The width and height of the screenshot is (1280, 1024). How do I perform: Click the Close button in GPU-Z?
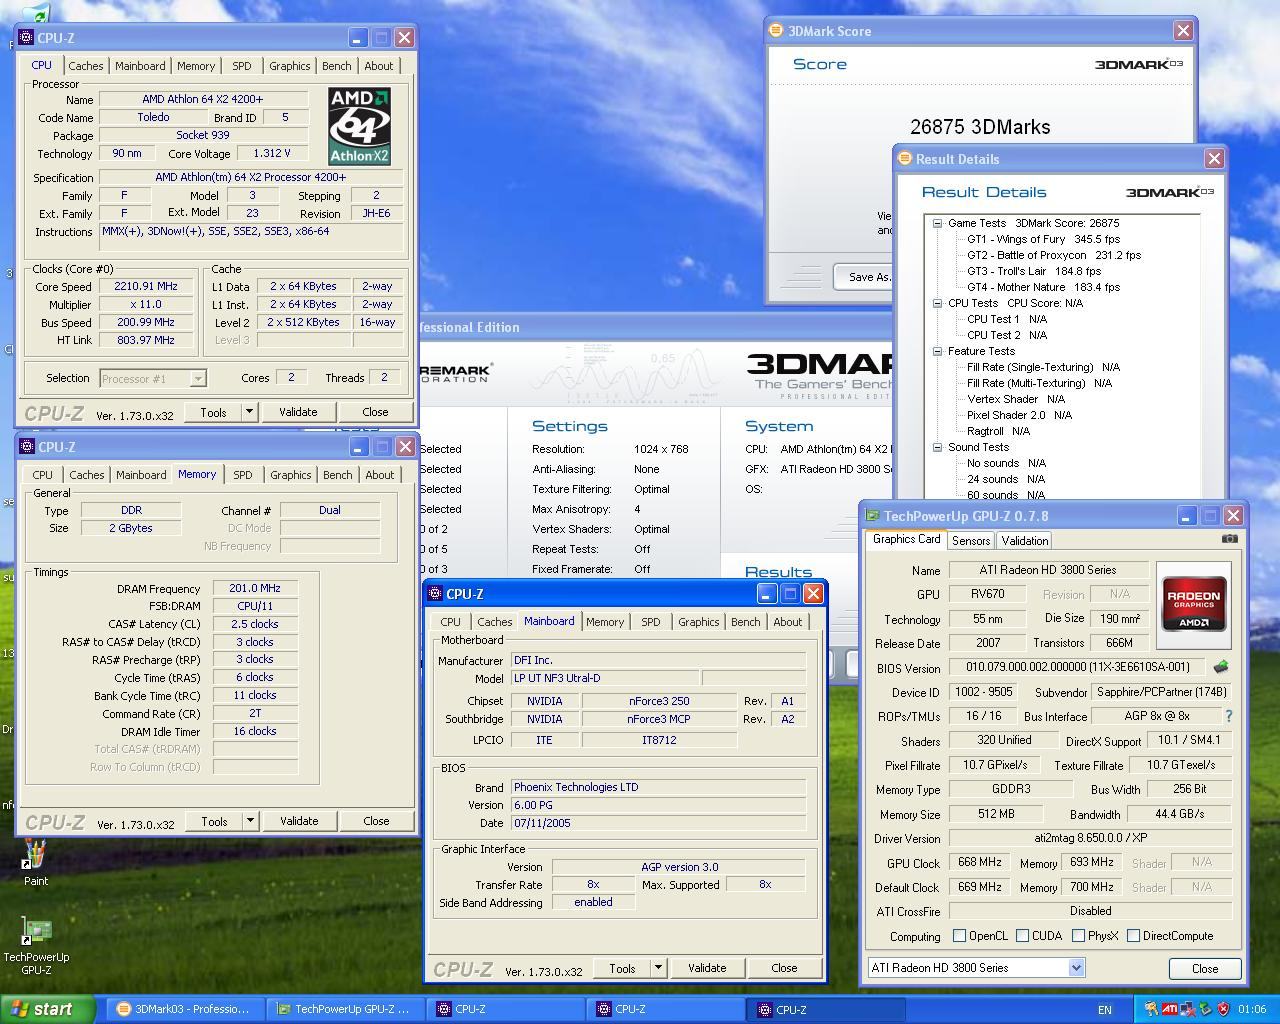(1205, 969)
